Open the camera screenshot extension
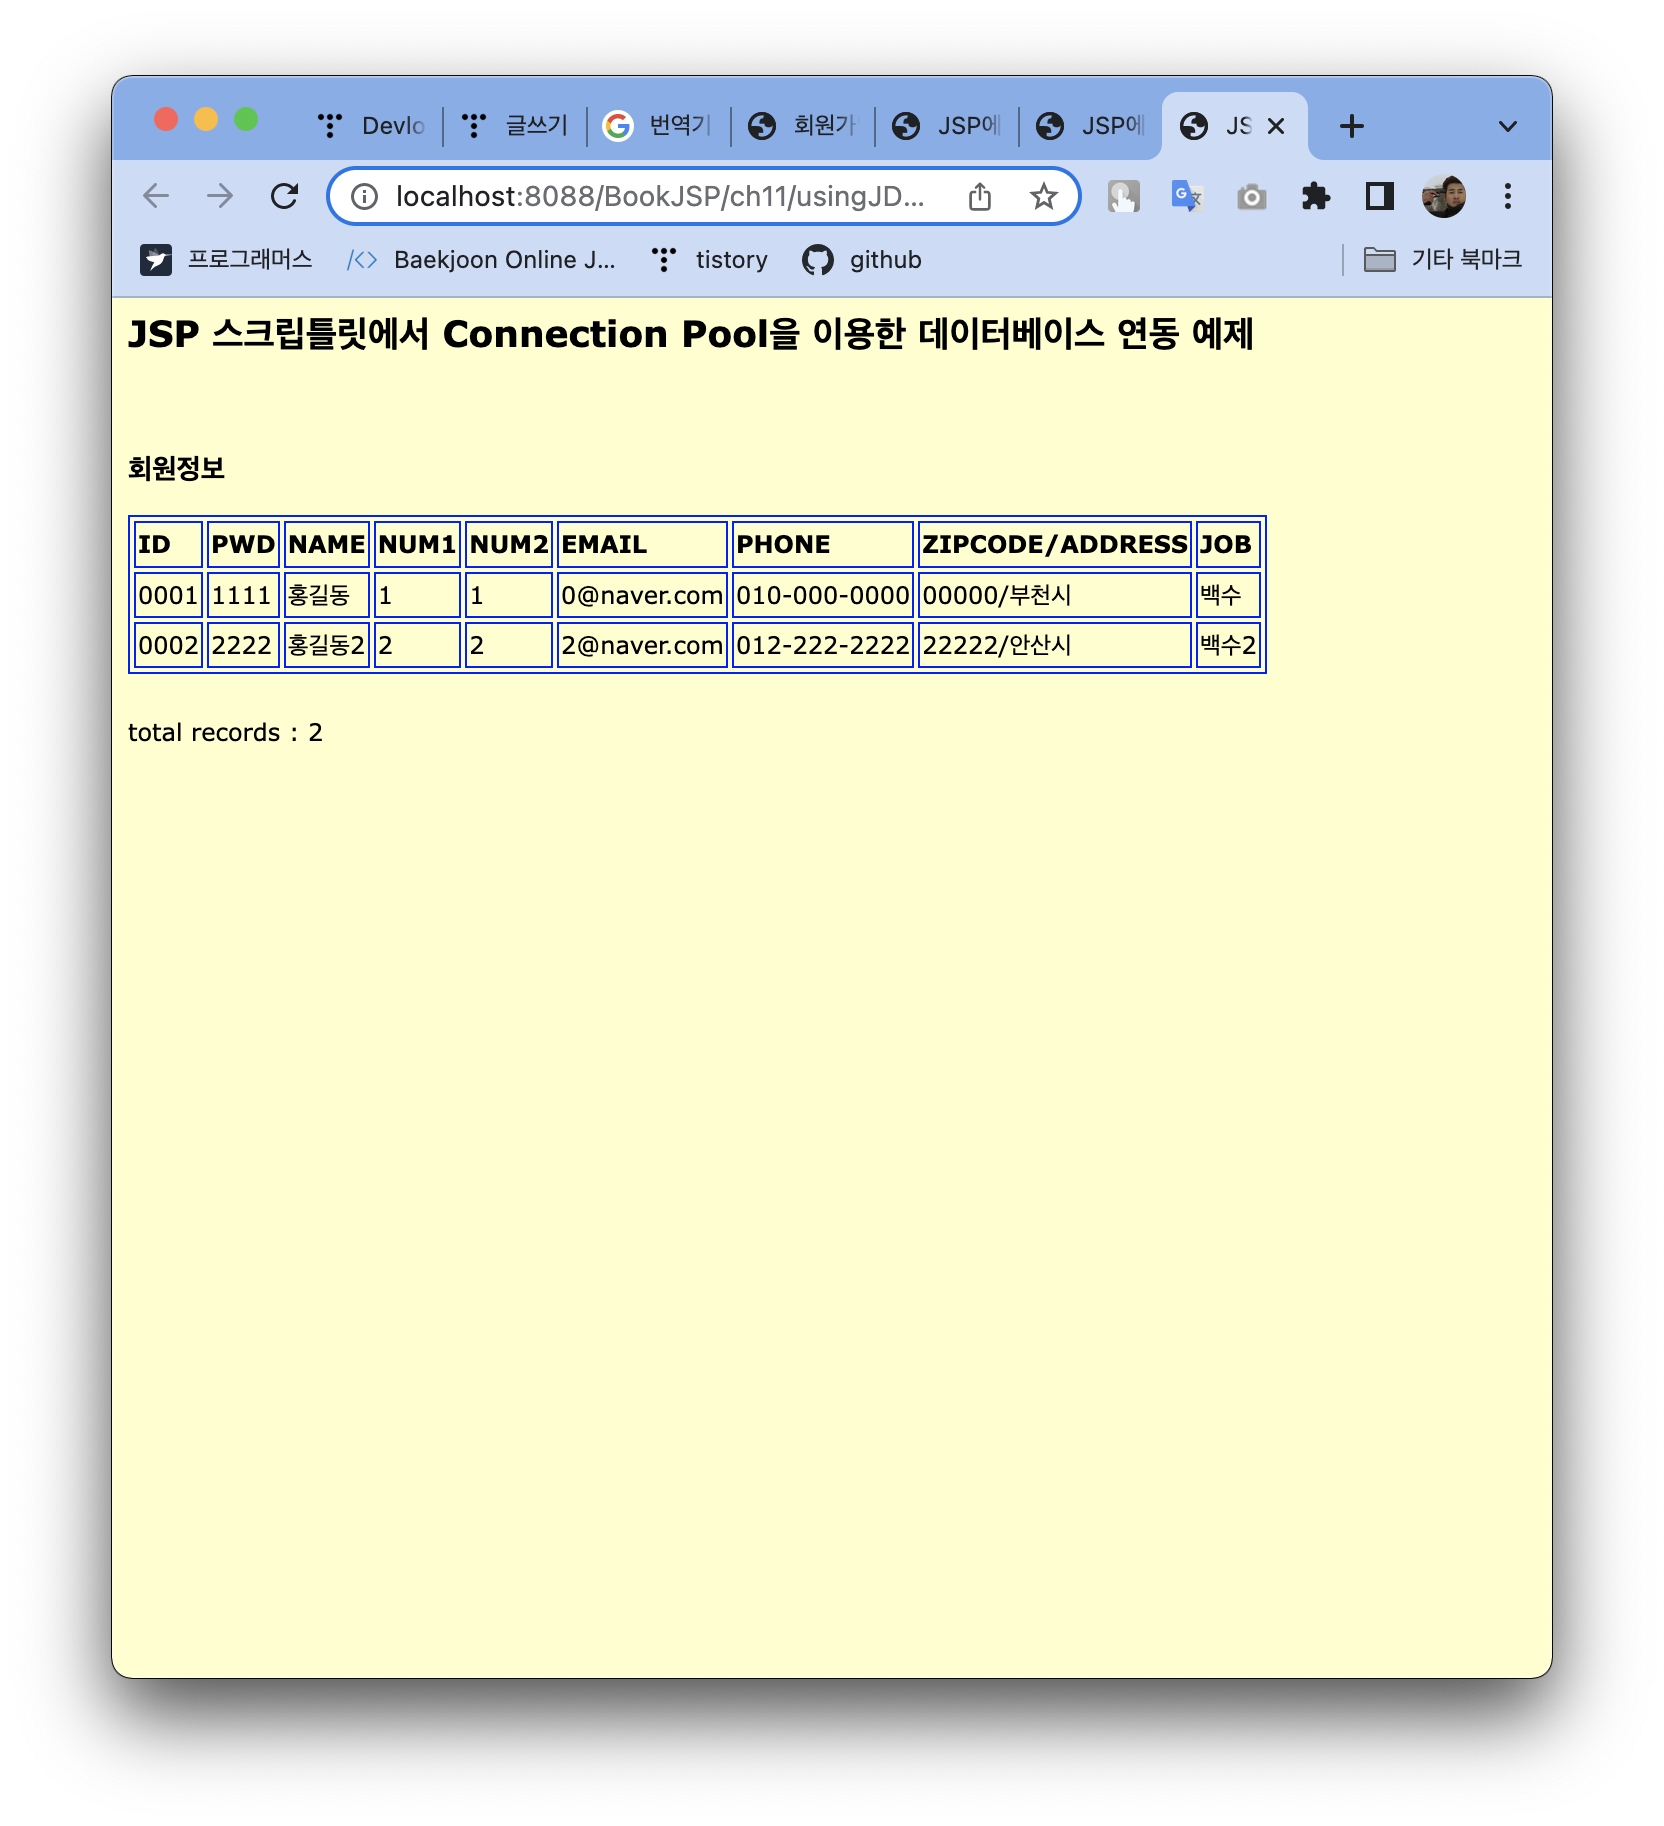 click(1251, 197)
